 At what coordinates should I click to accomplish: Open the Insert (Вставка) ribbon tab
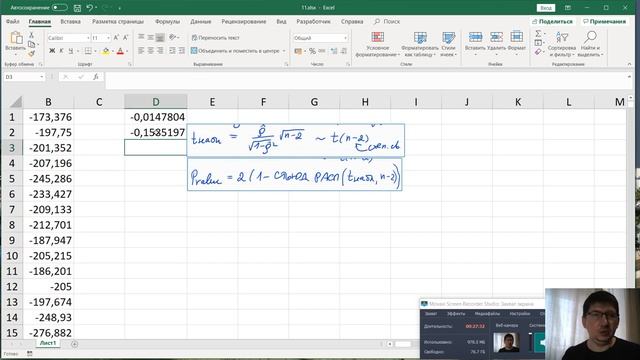click(70, 21)
